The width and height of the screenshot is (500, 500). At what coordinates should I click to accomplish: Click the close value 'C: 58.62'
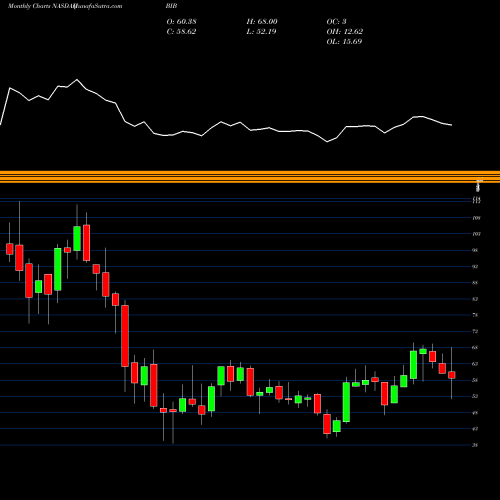coord(181,32)
